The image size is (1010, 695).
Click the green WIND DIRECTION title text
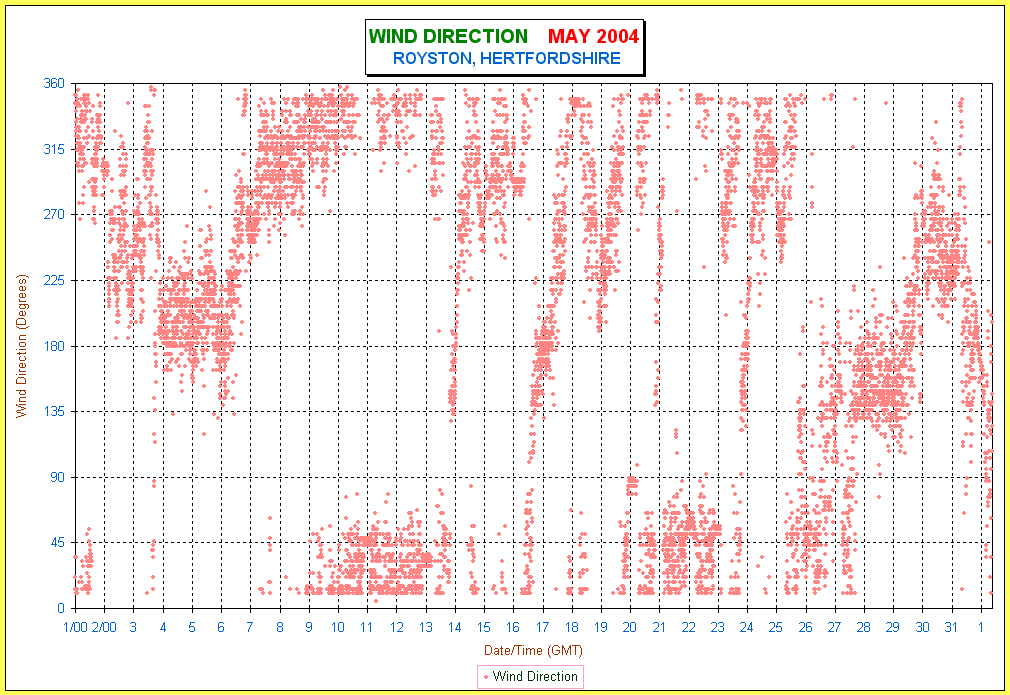[x=448, y=37]
